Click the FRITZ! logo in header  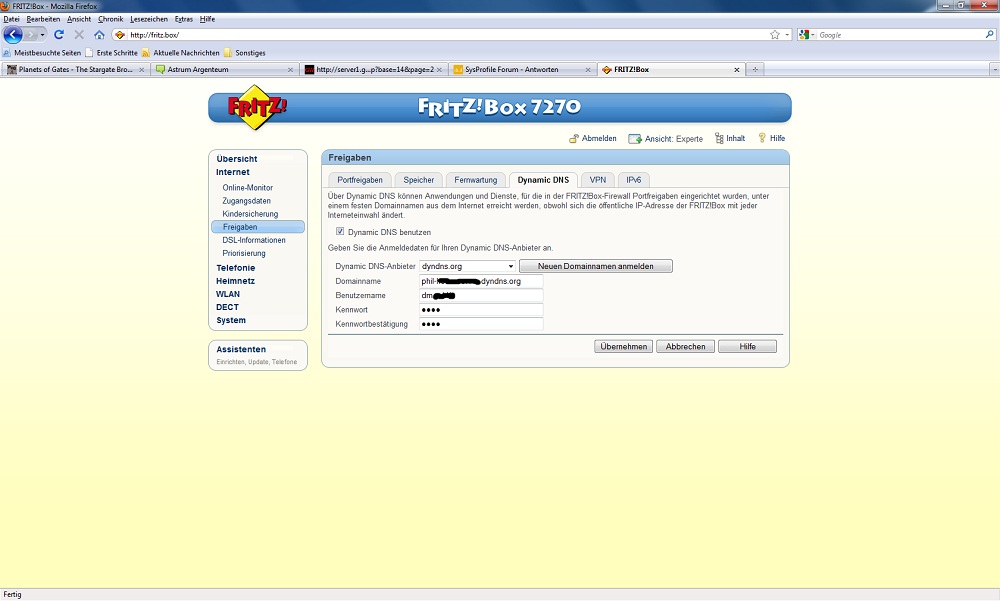click(256, 107)
